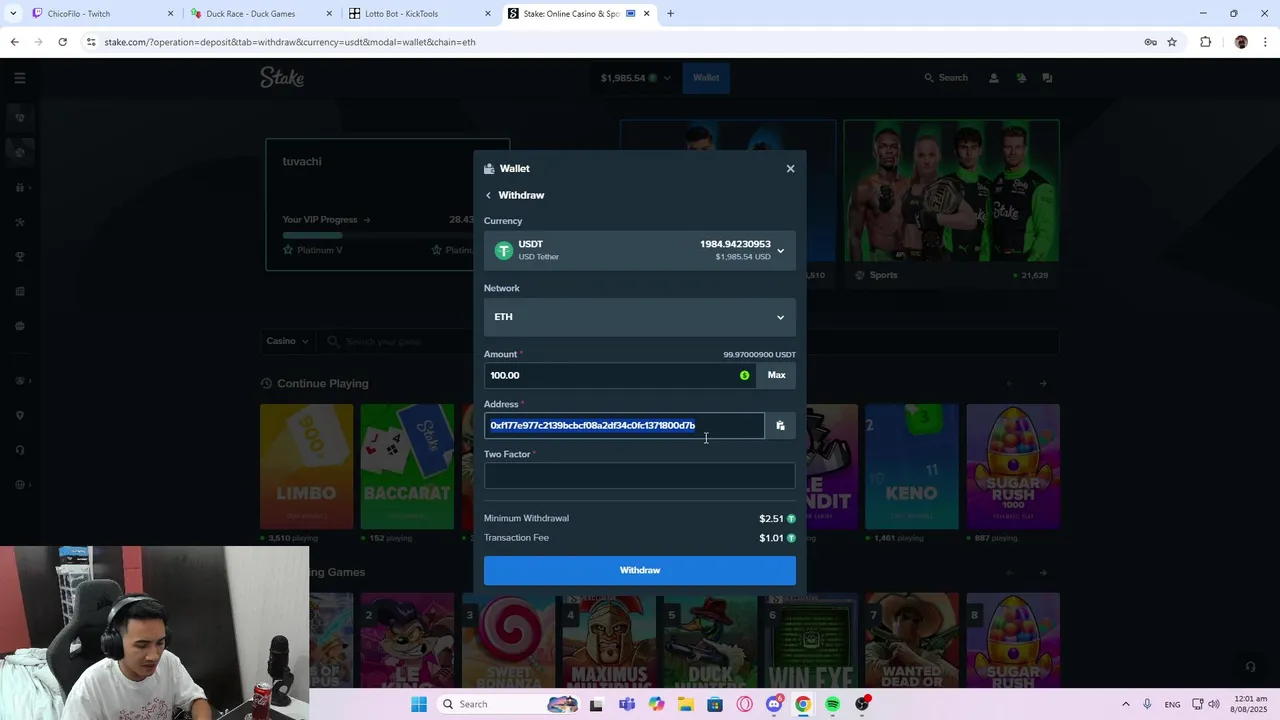This screenshot has height=720, width=1280.
Task: Click Search in Stake header
Action: [x=945, y=78]
